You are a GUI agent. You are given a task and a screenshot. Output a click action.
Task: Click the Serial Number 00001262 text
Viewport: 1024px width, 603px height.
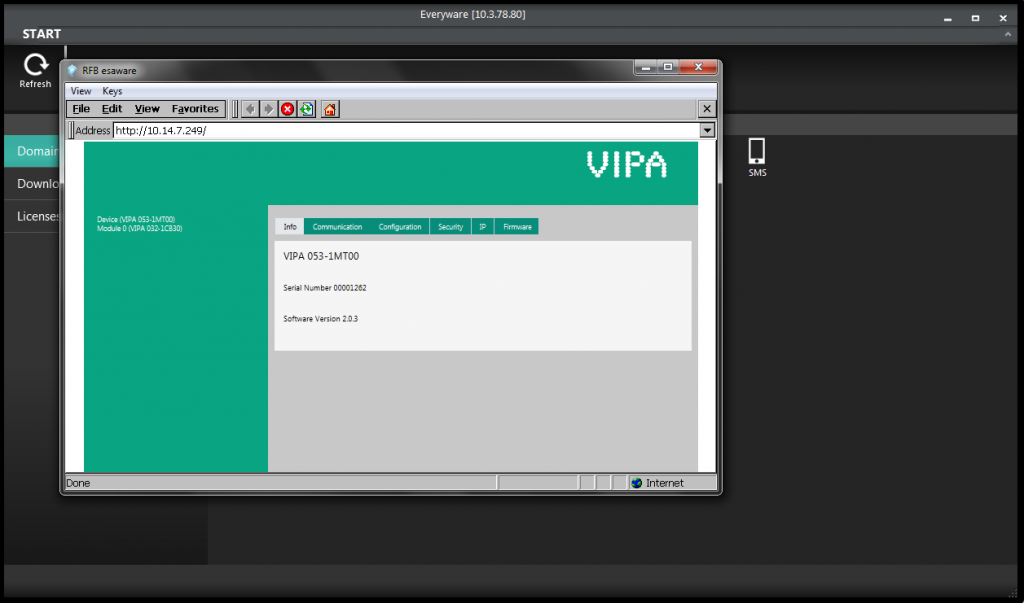click(x=325, y=287)
